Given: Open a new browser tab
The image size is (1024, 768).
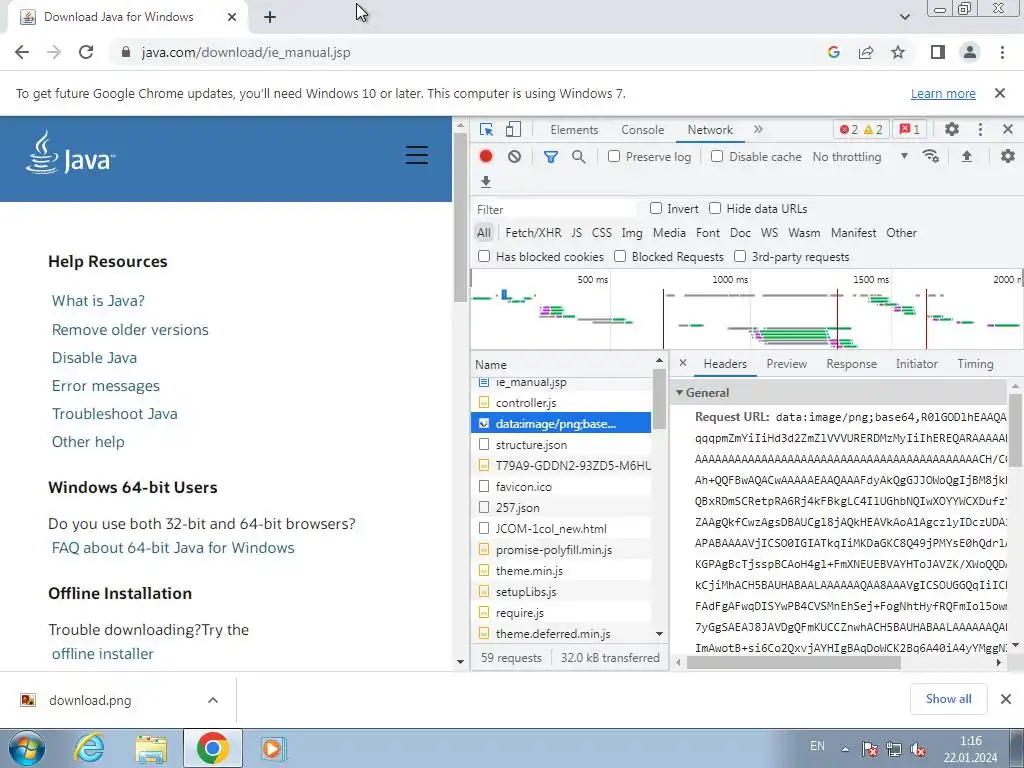Looking at the screenshot, I should pos(270,17).
